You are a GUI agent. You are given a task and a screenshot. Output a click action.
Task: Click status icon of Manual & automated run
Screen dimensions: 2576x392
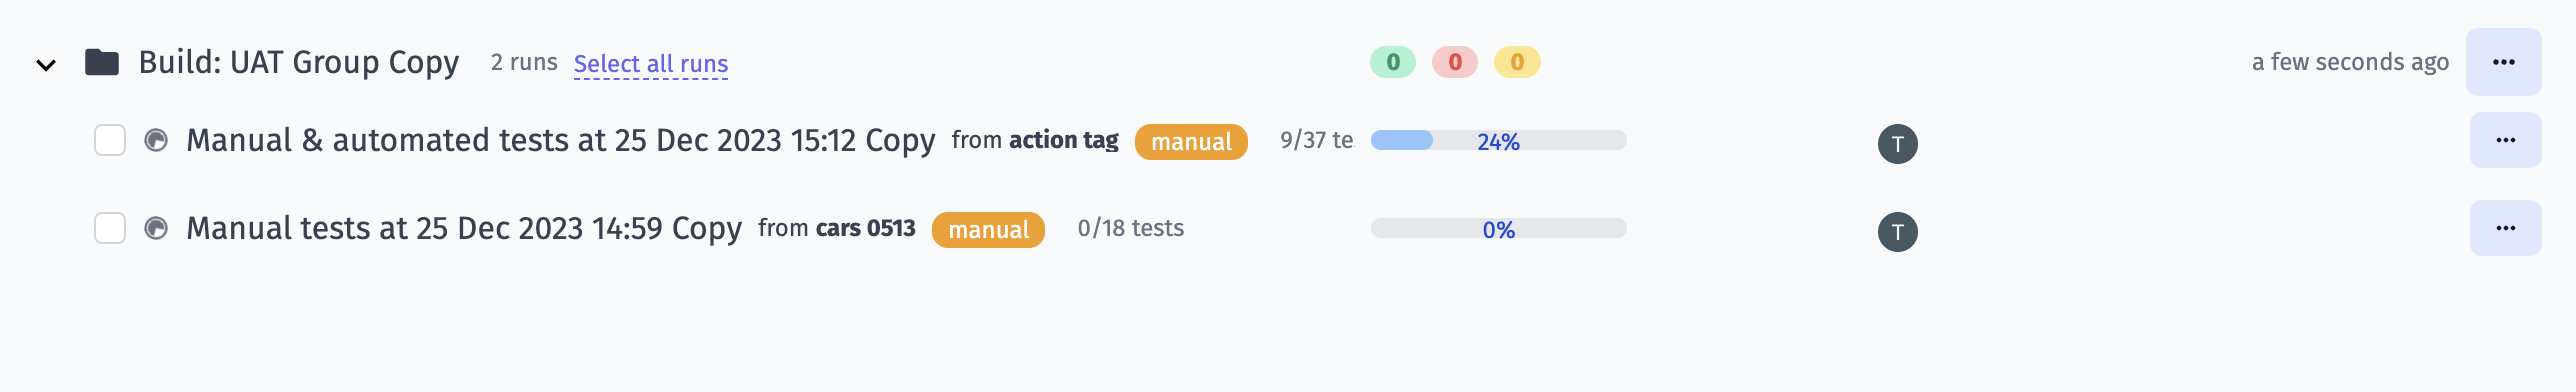156,140
